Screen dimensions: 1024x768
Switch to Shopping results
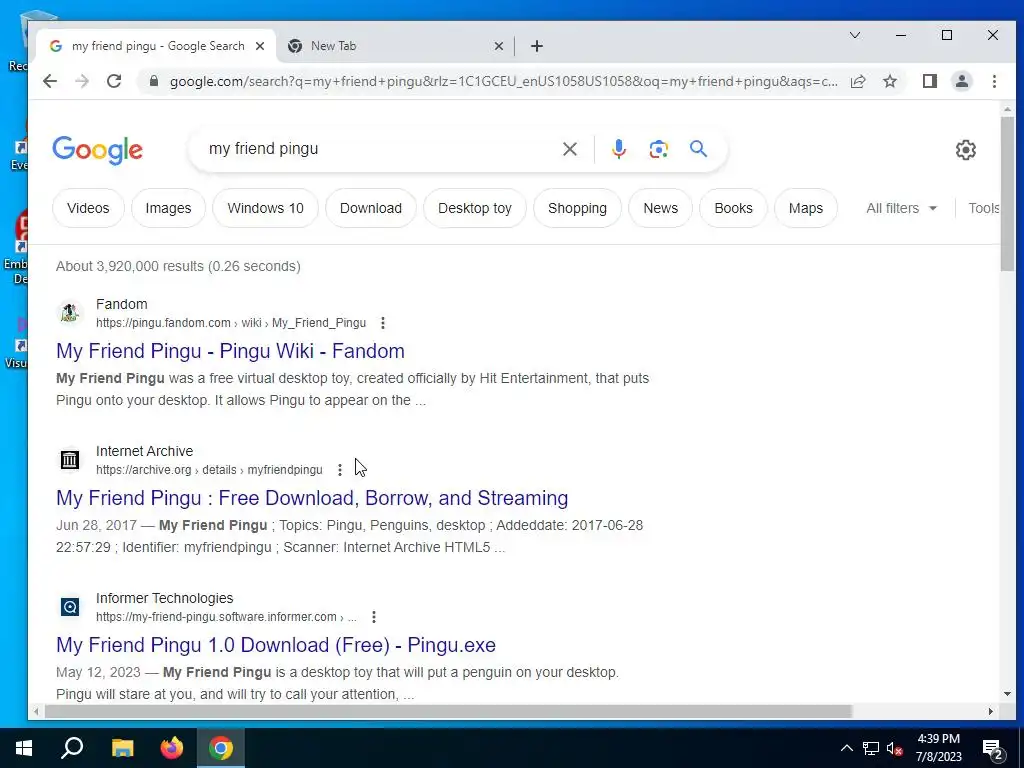point(577,208)
